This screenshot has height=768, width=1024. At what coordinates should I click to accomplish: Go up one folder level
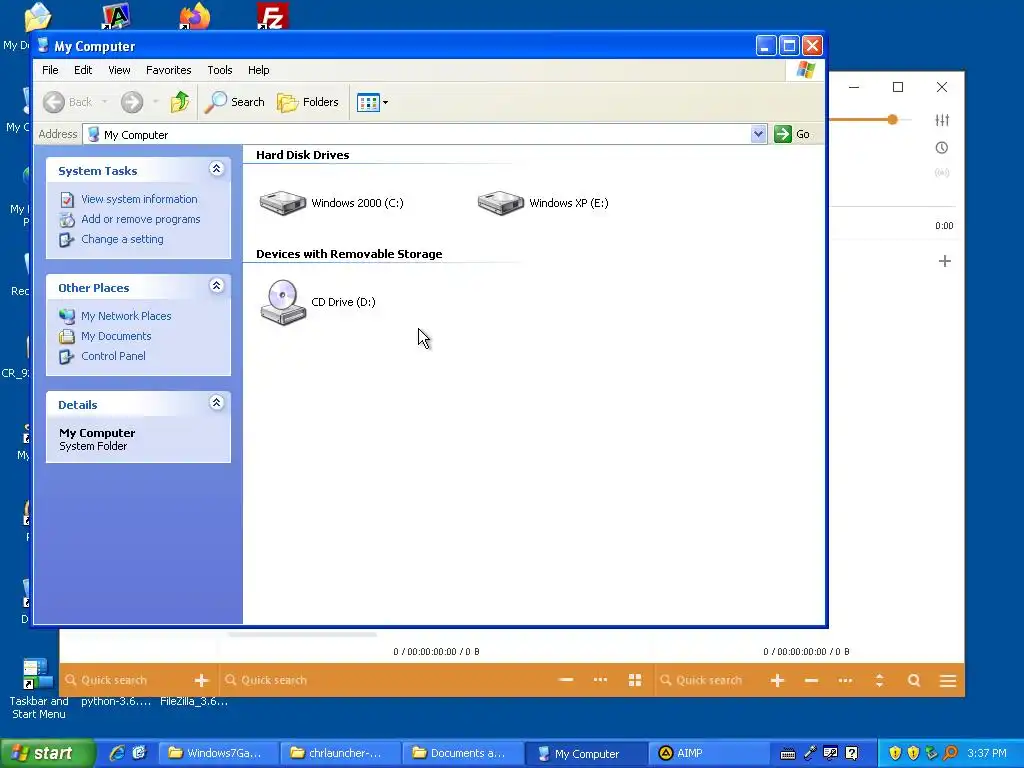pos(180,102)
